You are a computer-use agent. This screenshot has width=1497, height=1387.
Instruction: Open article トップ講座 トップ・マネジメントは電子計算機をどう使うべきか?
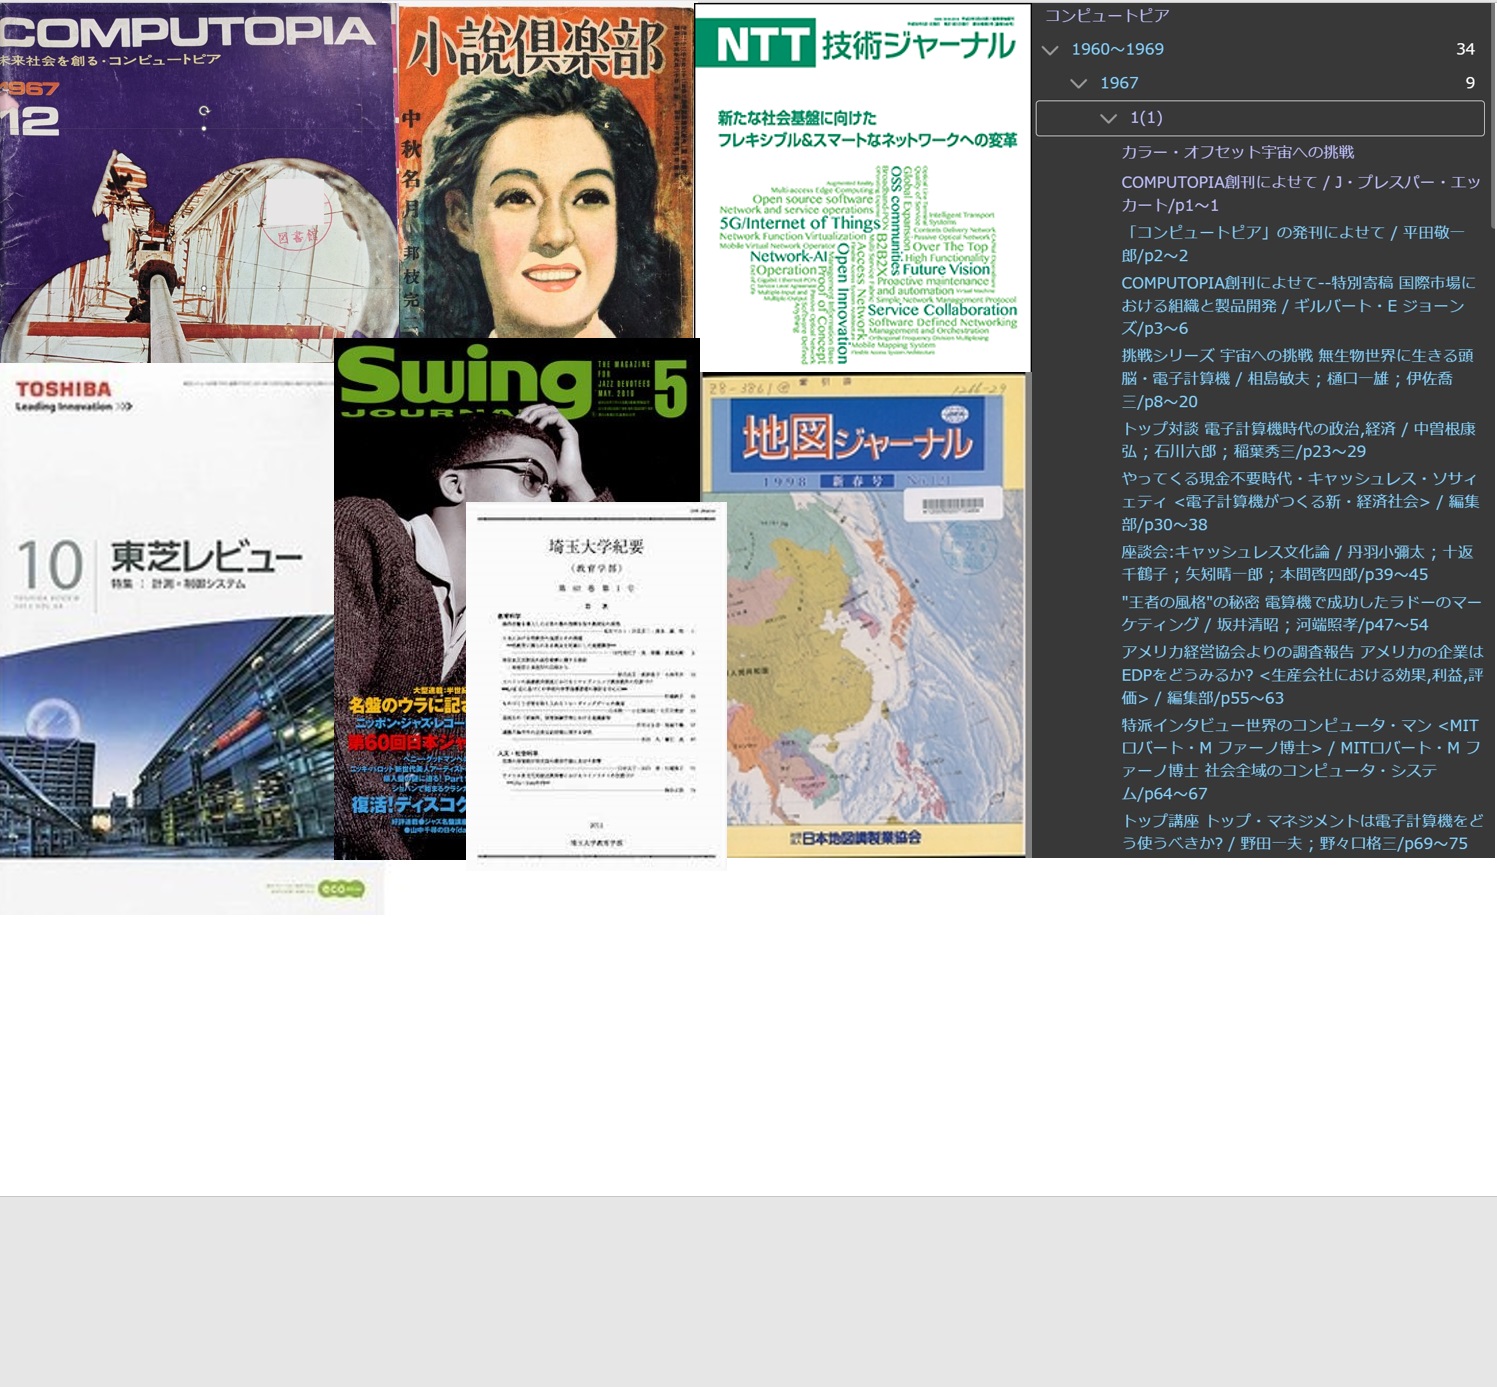tap(1302, 832)
